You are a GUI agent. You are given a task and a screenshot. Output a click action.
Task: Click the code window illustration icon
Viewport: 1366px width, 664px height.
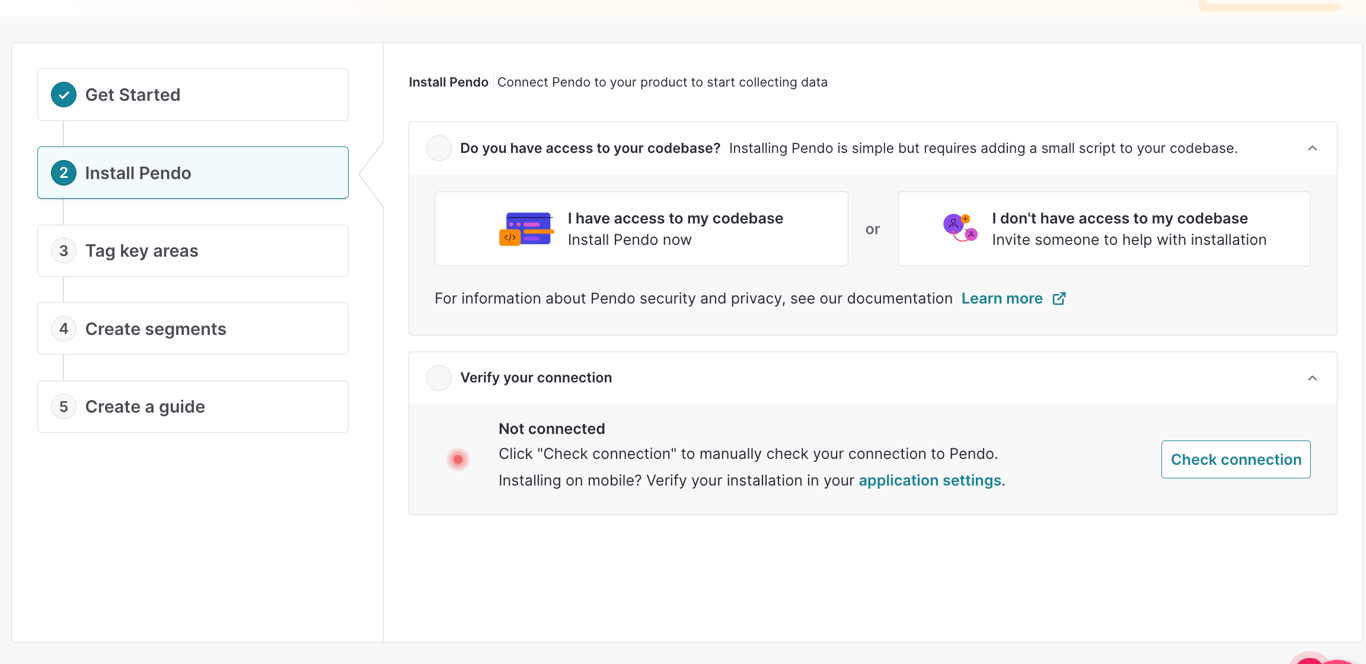[526, 229]
